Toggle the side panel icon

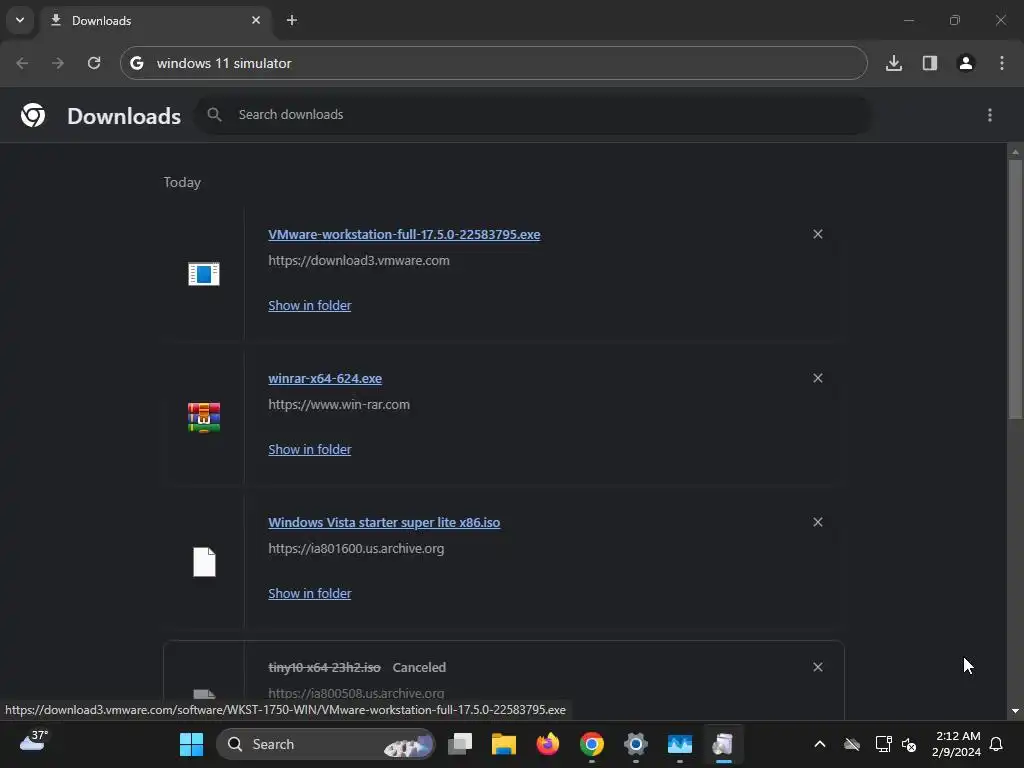(x=930, y=63)
